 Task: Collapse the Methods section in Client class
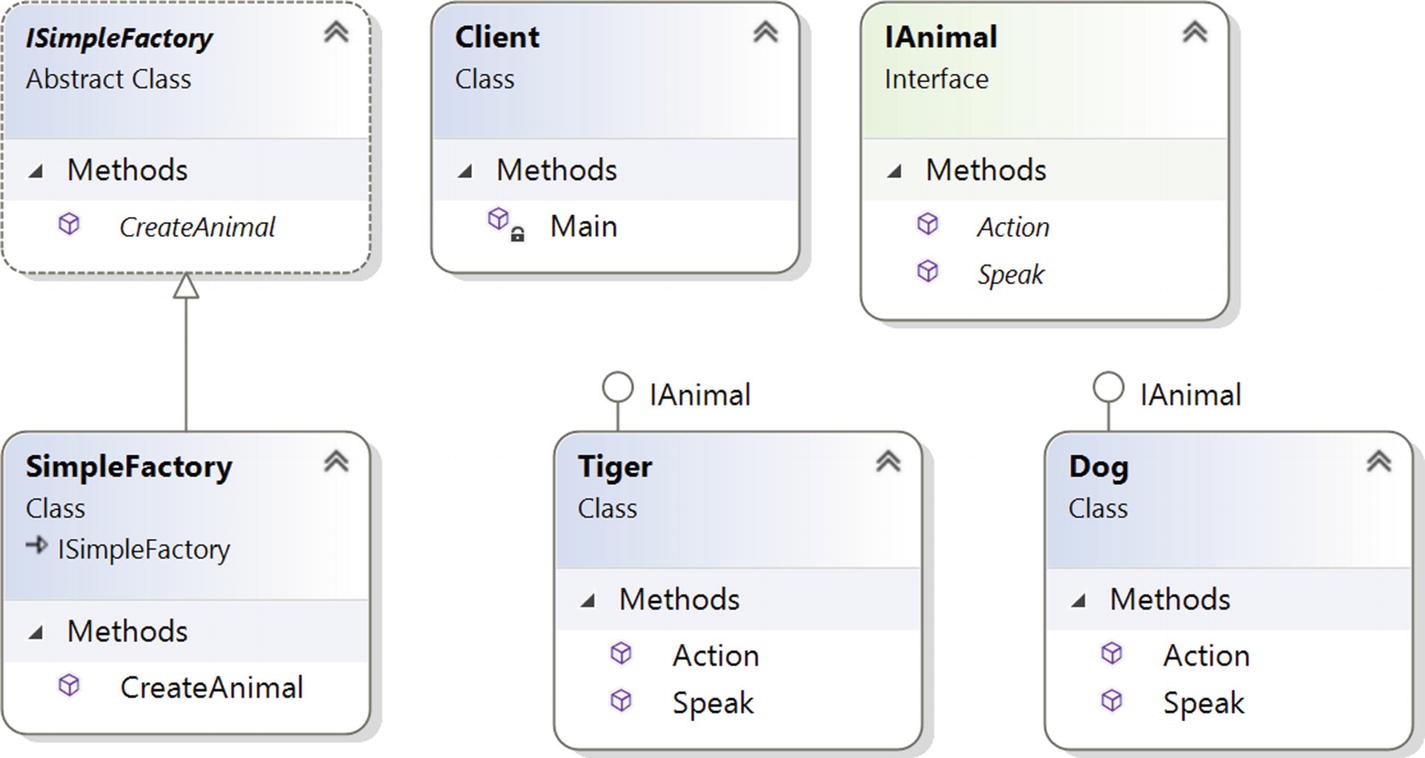coord(465,171)
